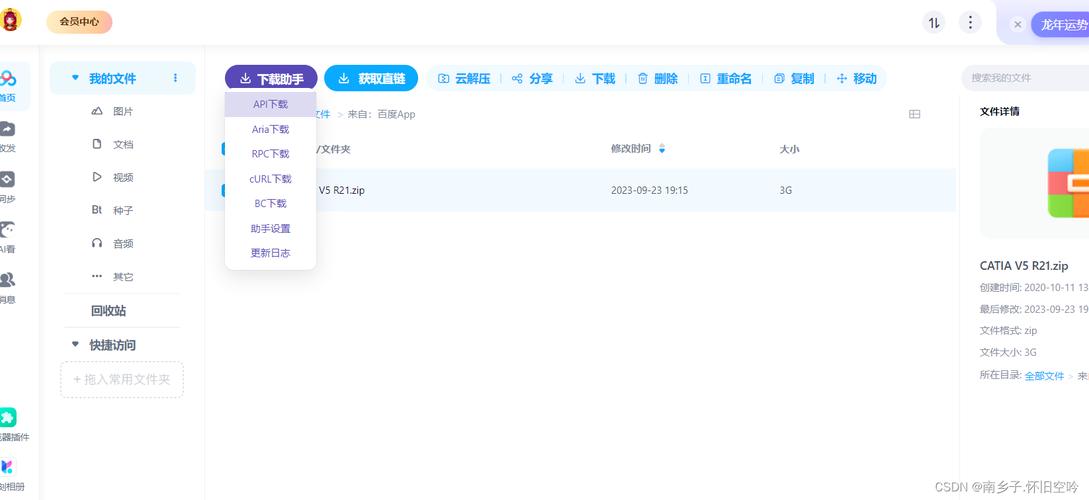This screenshot has width=1089, height=500.
Task: Click the 删除 trash toolbar button
Action: pos(657,79)
